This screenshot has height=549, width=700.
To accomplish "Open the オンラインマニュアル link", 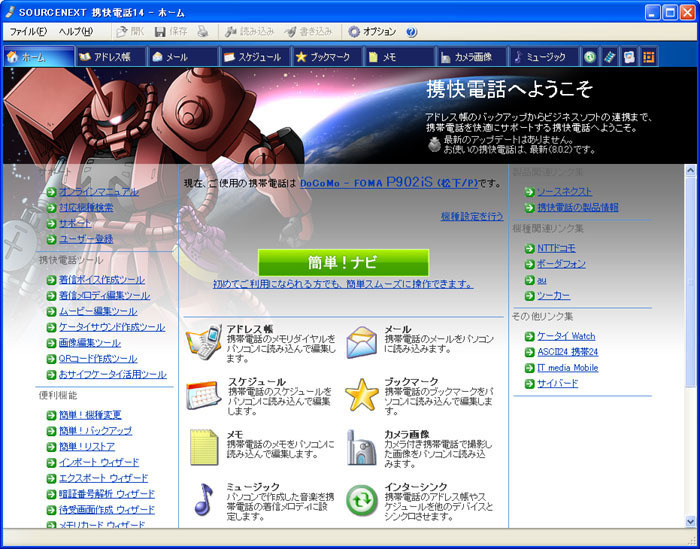I will click(99, 192).
